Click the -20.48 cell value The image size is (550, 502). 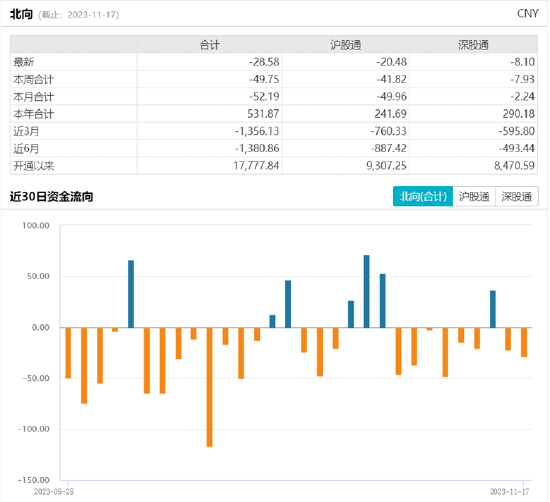click(391, 62)
